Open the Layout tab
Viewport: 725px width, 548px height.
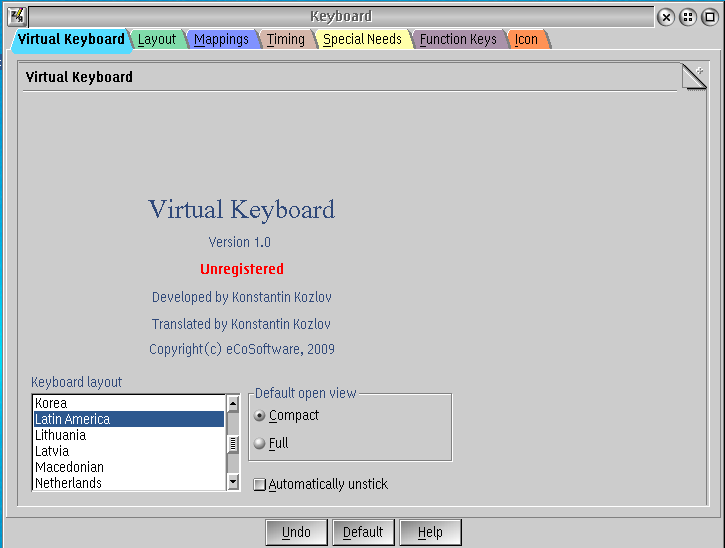pos(157,39)
